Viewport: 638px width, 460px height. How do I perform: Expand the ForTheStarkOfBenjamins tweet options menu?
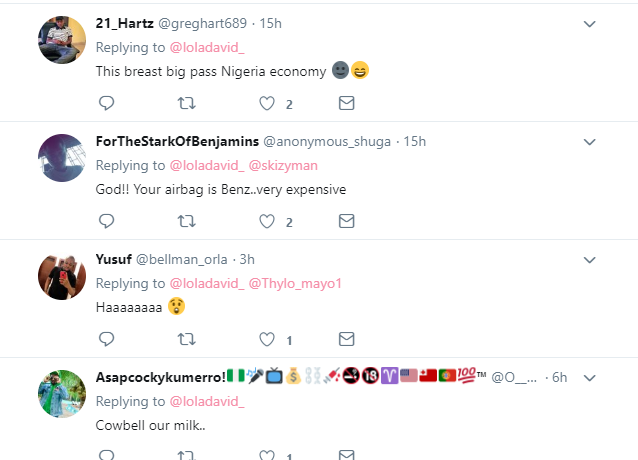(590, 141)
